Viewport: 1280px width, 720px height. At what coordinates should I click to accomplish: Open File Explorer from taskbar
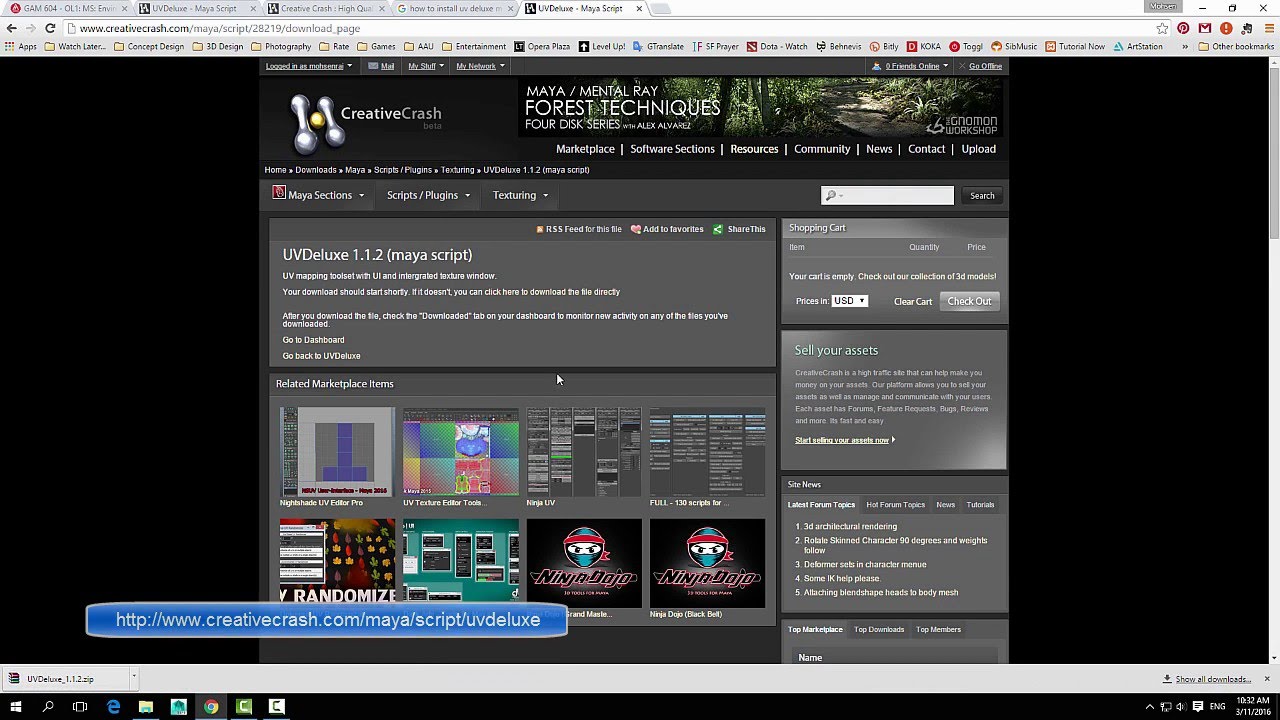pyautogui.click(x=146, y=707)
